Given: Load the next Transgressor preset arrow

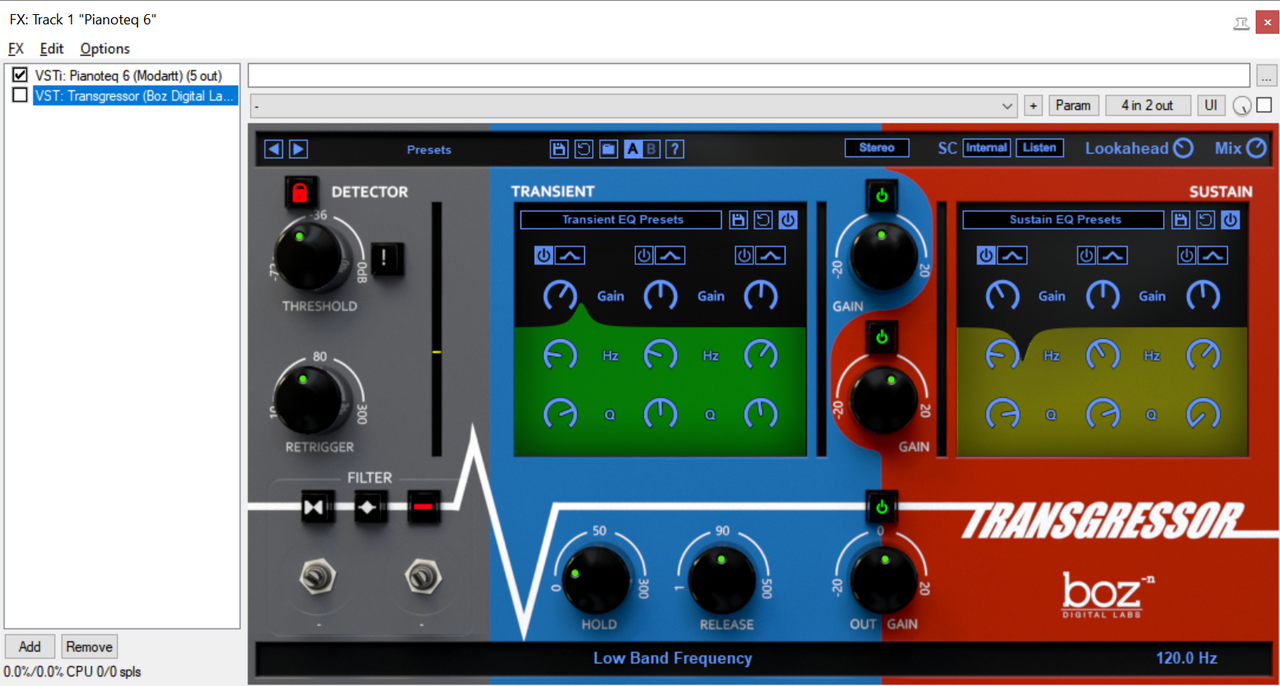Looking at the screenshot, I should (x=298, y=149).
